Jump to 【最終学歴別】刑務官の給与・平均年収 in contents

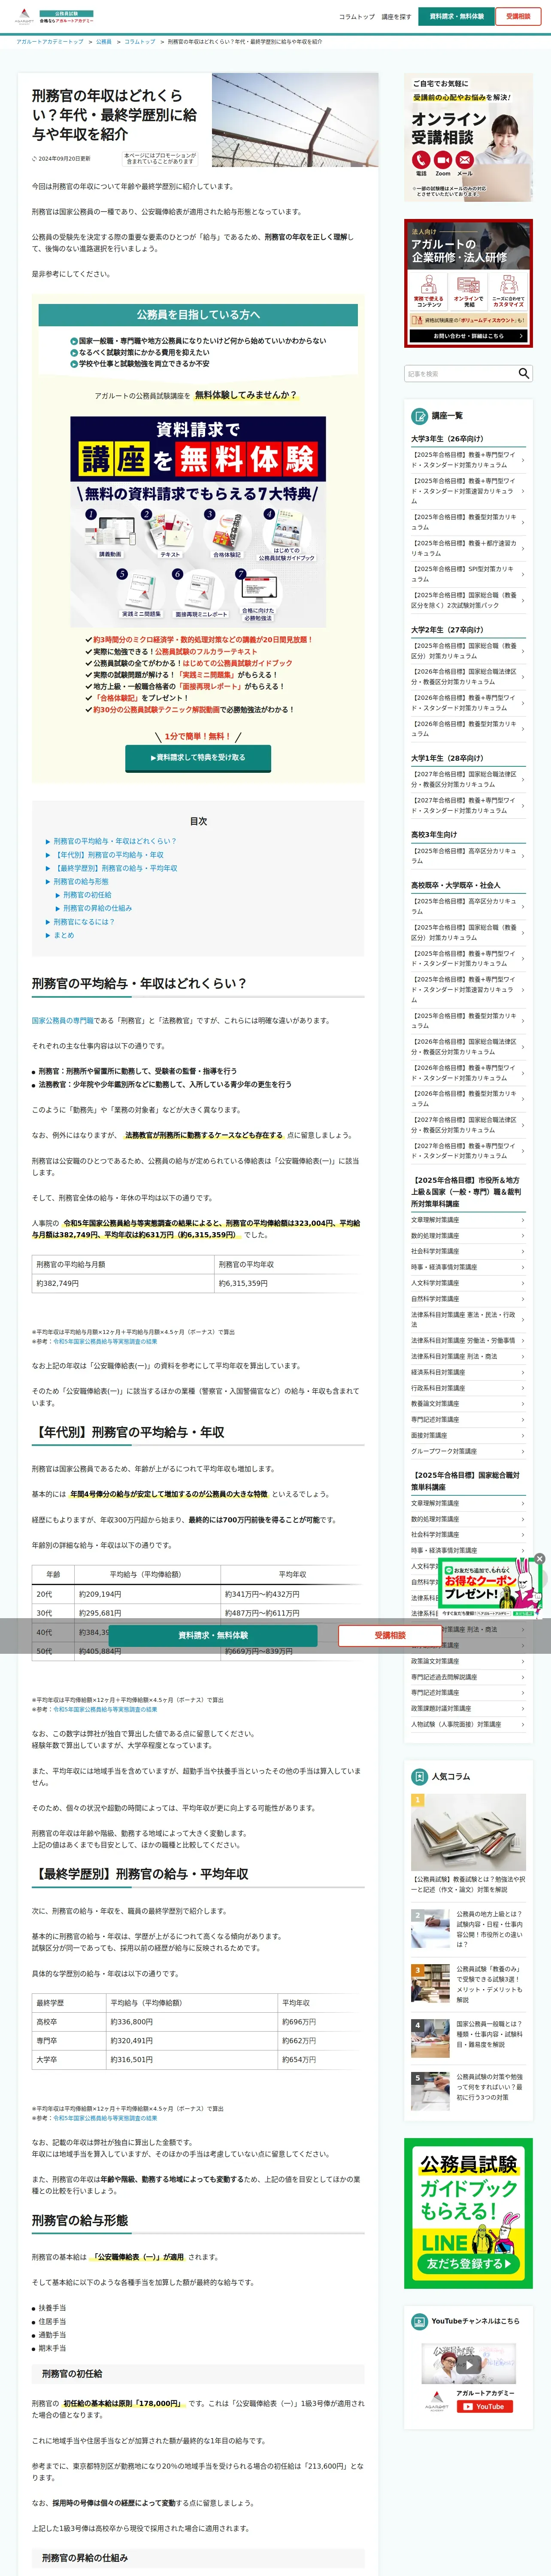(x=115, y=868)
